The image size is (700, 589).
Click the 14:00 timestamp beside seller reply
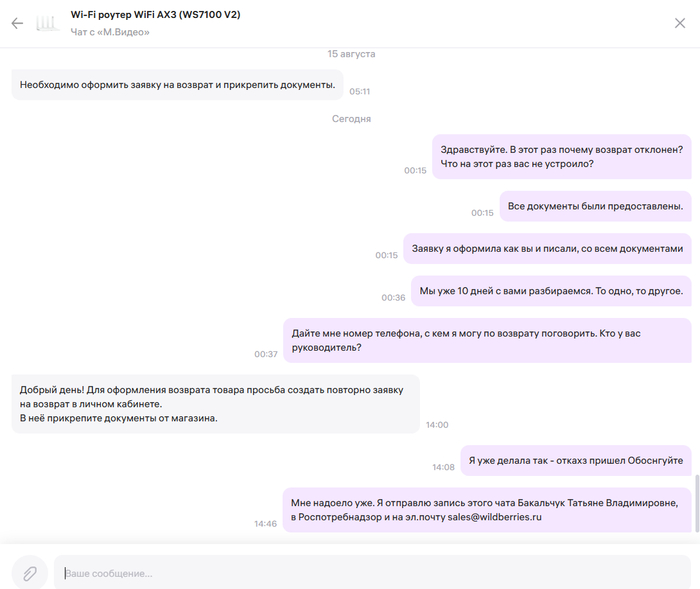coord(436,425)
